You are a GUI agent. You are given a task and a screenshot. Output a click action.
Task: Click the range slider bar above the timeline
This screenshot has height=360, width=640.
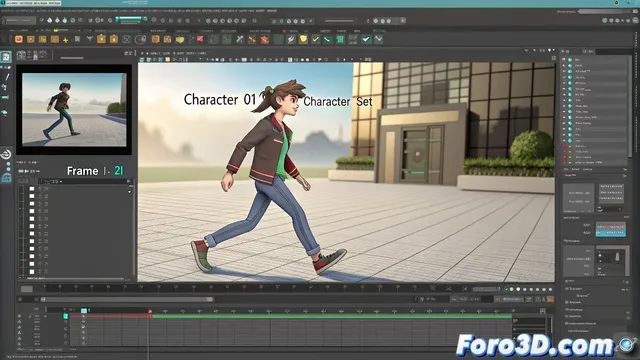[x=127, y=299]
